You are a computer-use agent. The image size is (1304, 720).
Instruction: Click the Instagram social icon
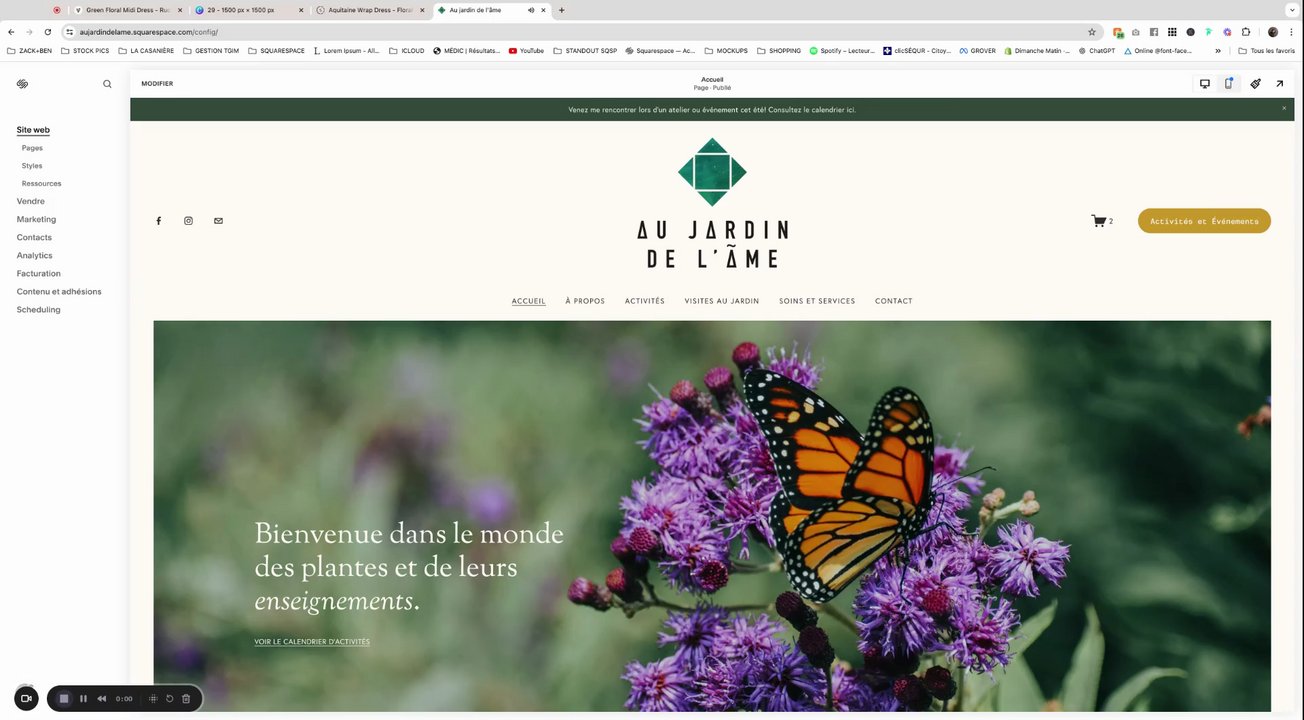(188, 221)
